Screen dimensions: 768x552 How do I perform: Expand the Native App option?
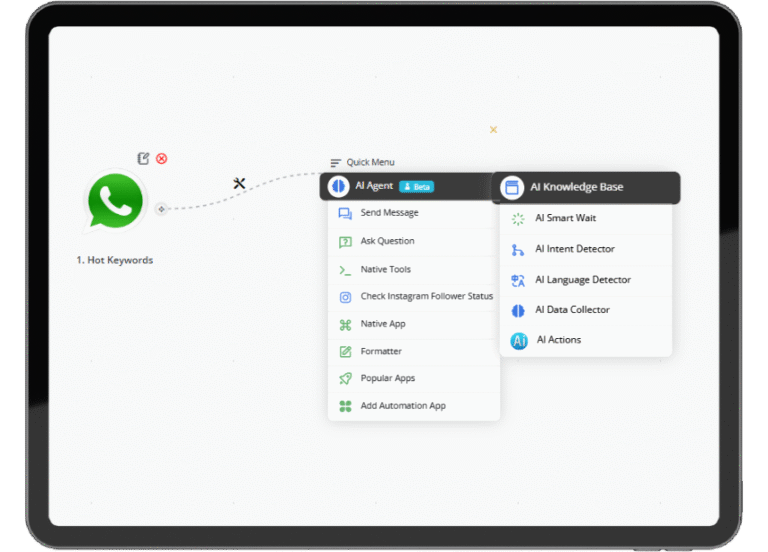[x=383, y=324]
